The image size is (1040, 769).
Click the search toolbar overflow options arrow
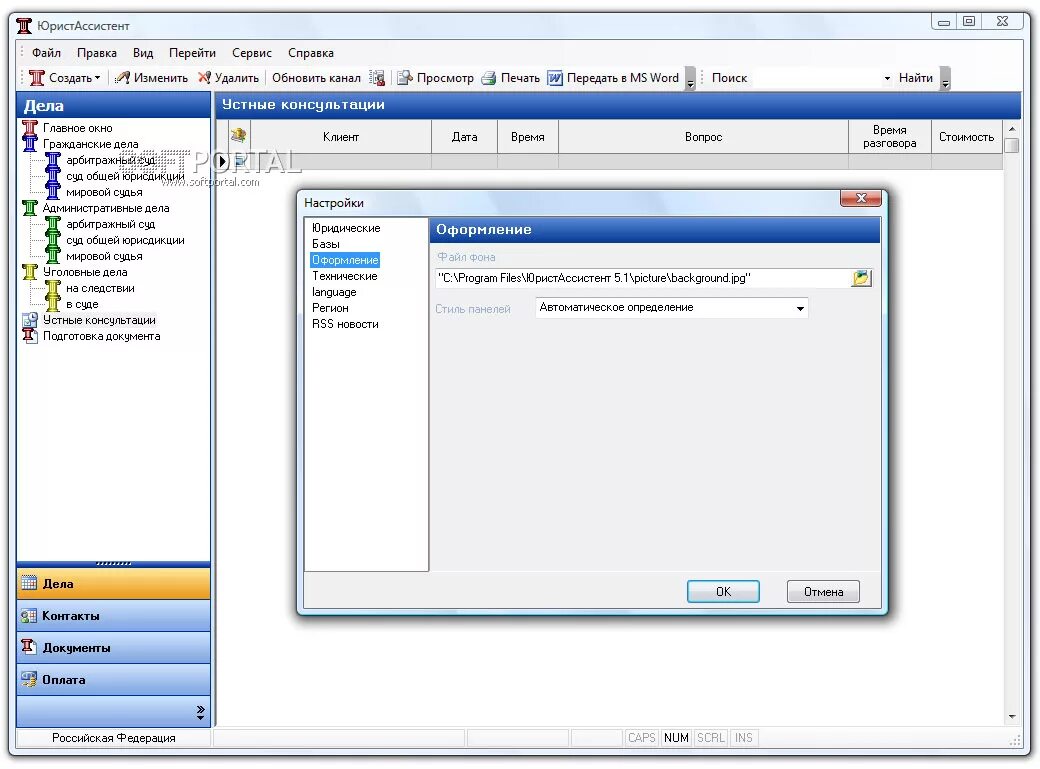tap(945, 79)
